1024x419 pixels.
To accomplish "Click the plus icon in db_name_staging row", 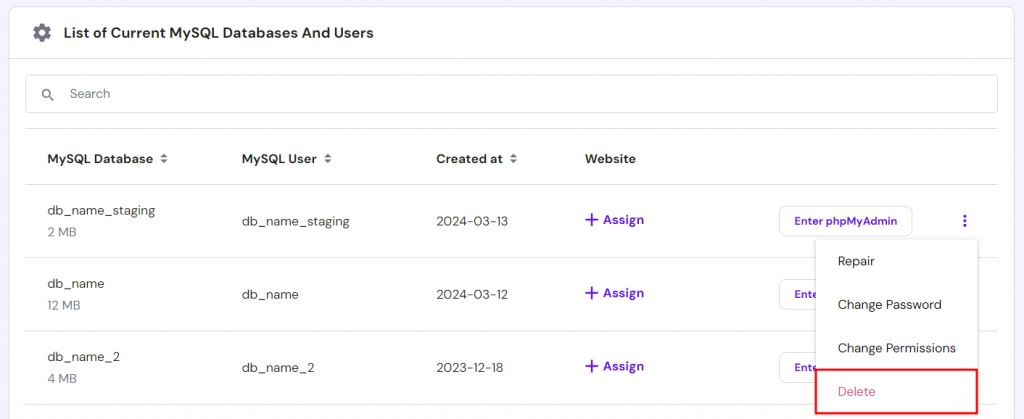I will [x=591, y=220].
